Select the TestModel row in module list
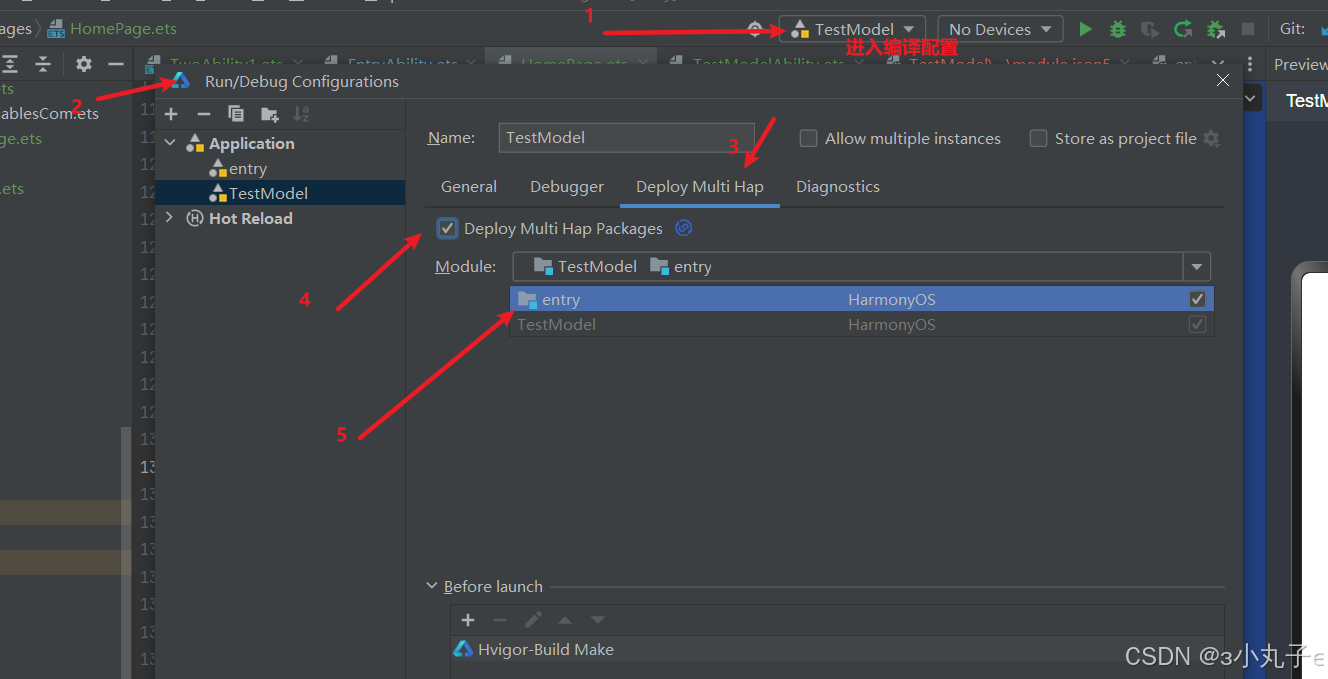Viewport: 1328px width, 679px height. tap(861, 324)
